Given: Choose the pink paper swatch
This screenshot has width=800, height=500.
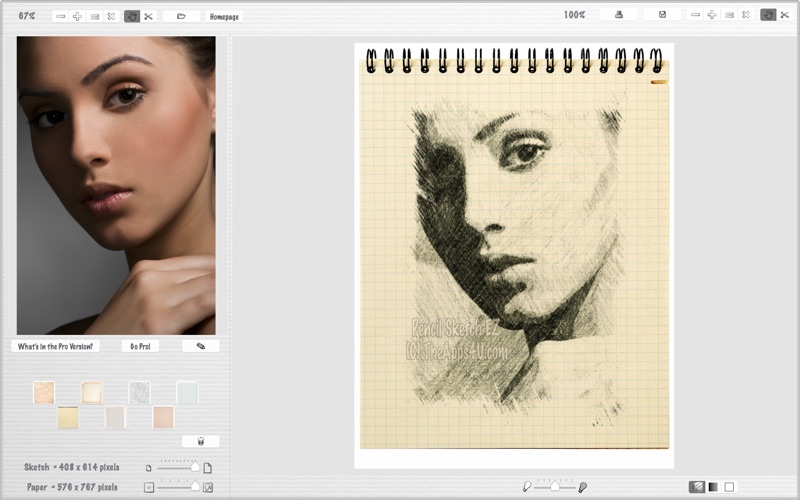Looking at the screenshot, I should coord(163,417).
